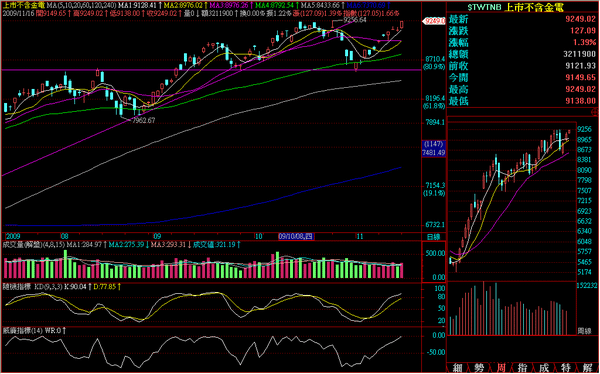Click the 09/10/08 highlighted date marker

coord(296,237)
